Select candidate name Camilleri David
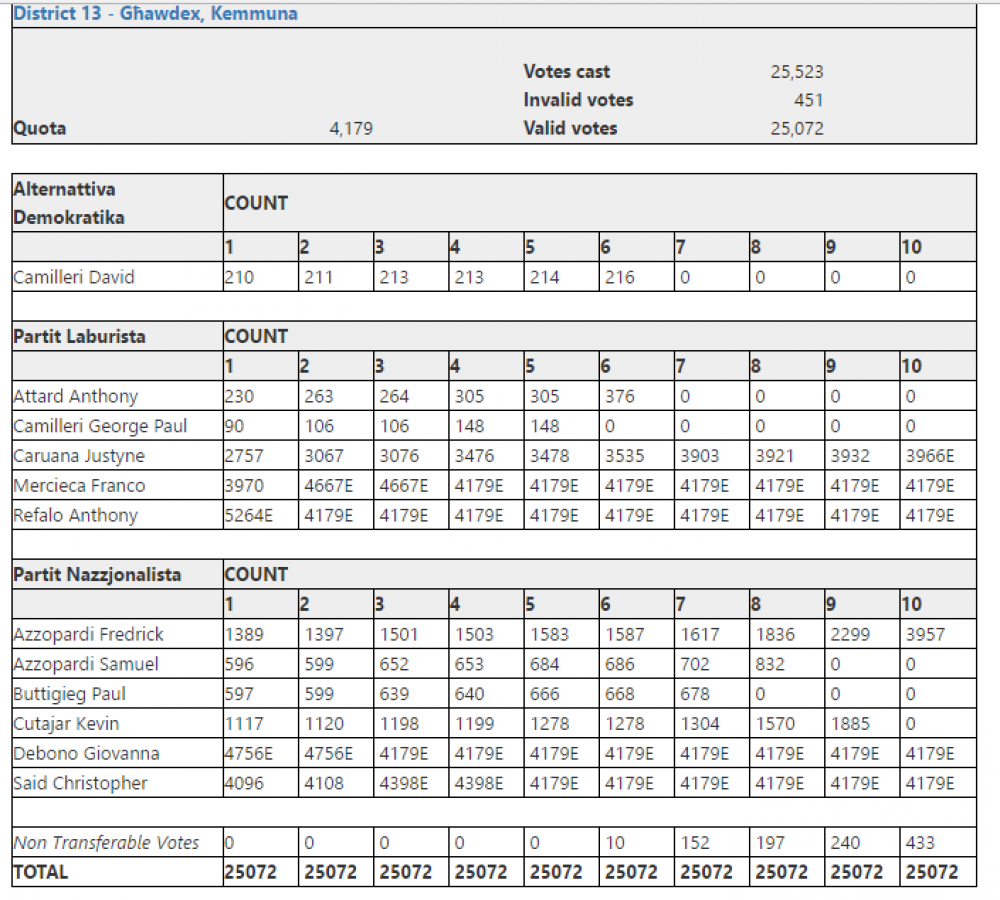The height and width of the screenshot is (900, 1000). (x=74, y=277)
